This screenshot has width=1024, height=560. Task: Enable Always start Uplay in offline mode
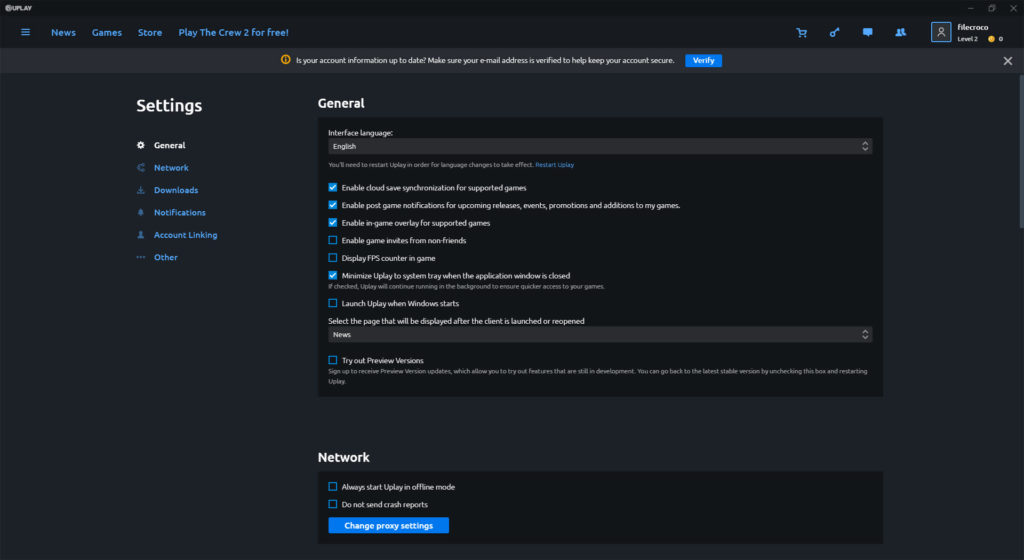tap(332, 487)
